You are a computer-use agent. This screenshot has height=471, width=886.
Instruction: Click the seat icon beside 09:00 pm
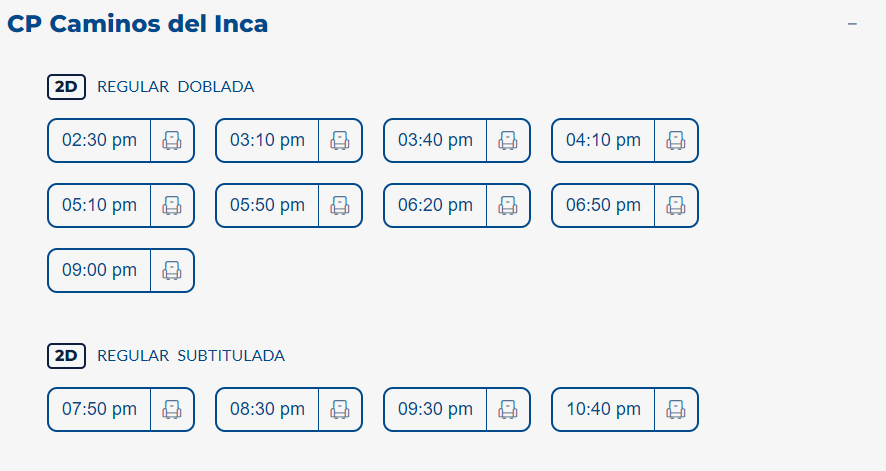pos(172,271)
